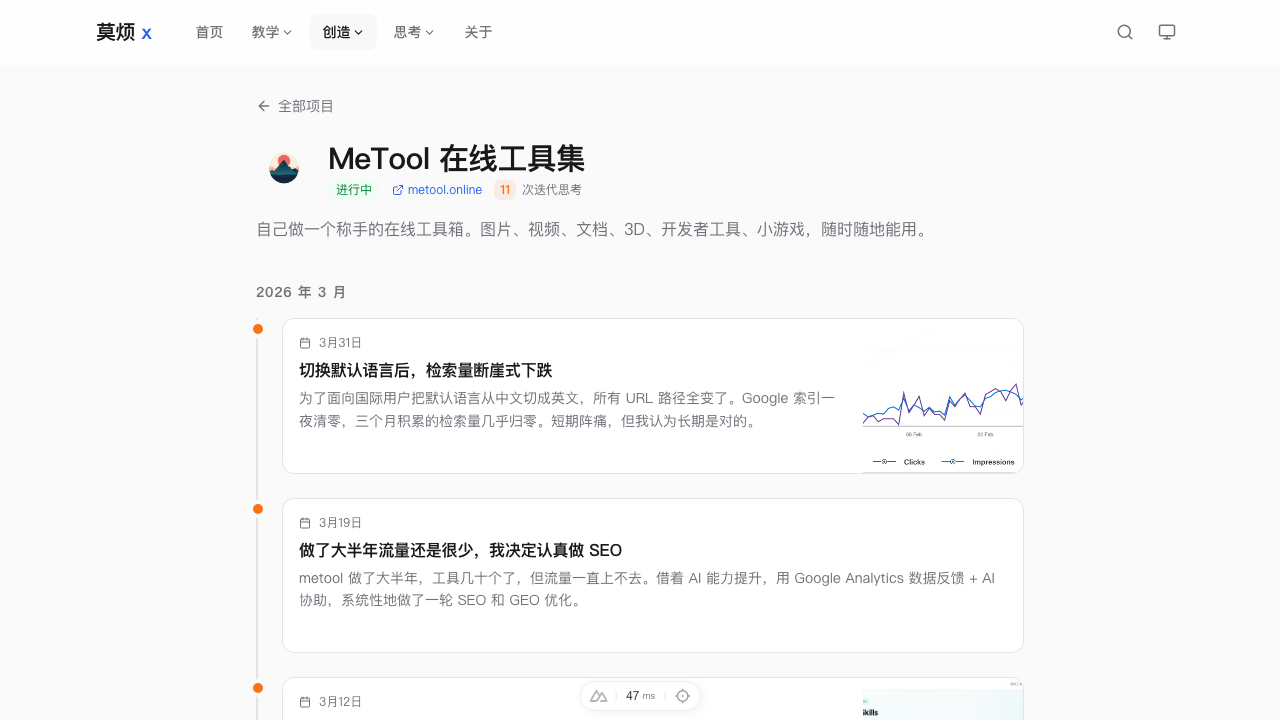Screen dimensions: 1280x720
Task: Select 首页 in the navigation bar
Action: (x=209, y=31)
